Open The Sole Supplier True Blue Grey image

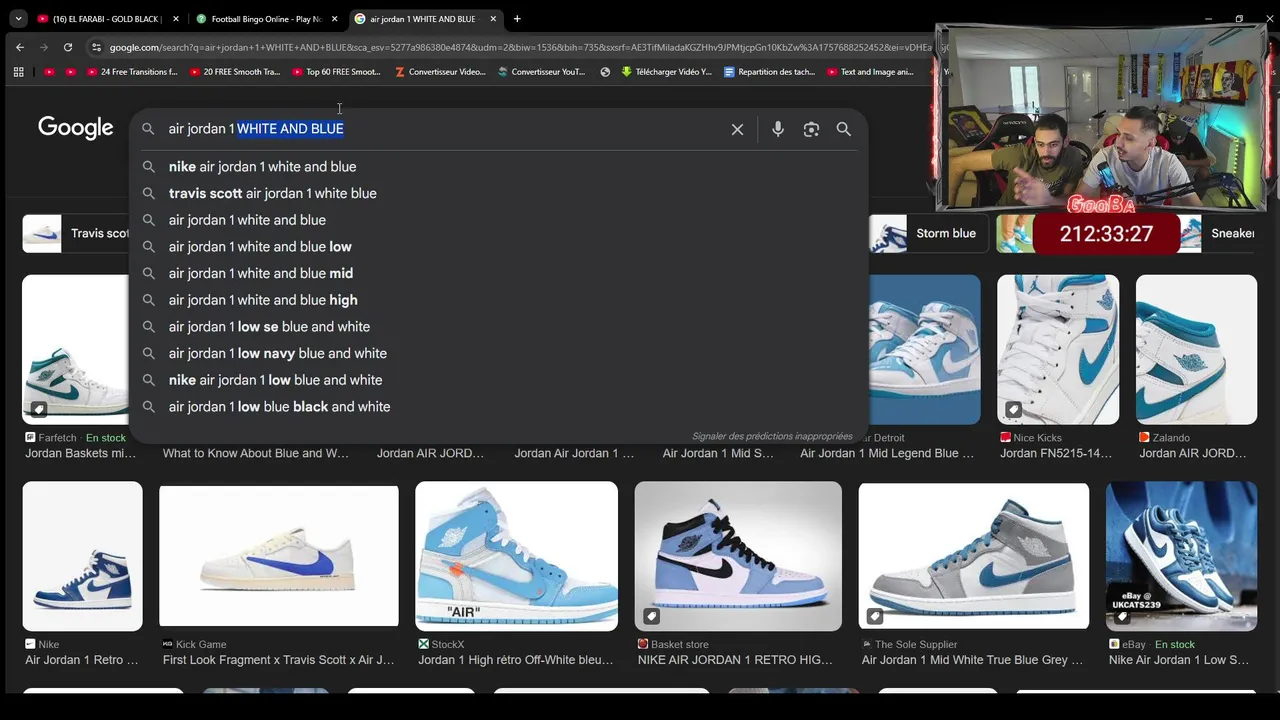tap(973, 556)
